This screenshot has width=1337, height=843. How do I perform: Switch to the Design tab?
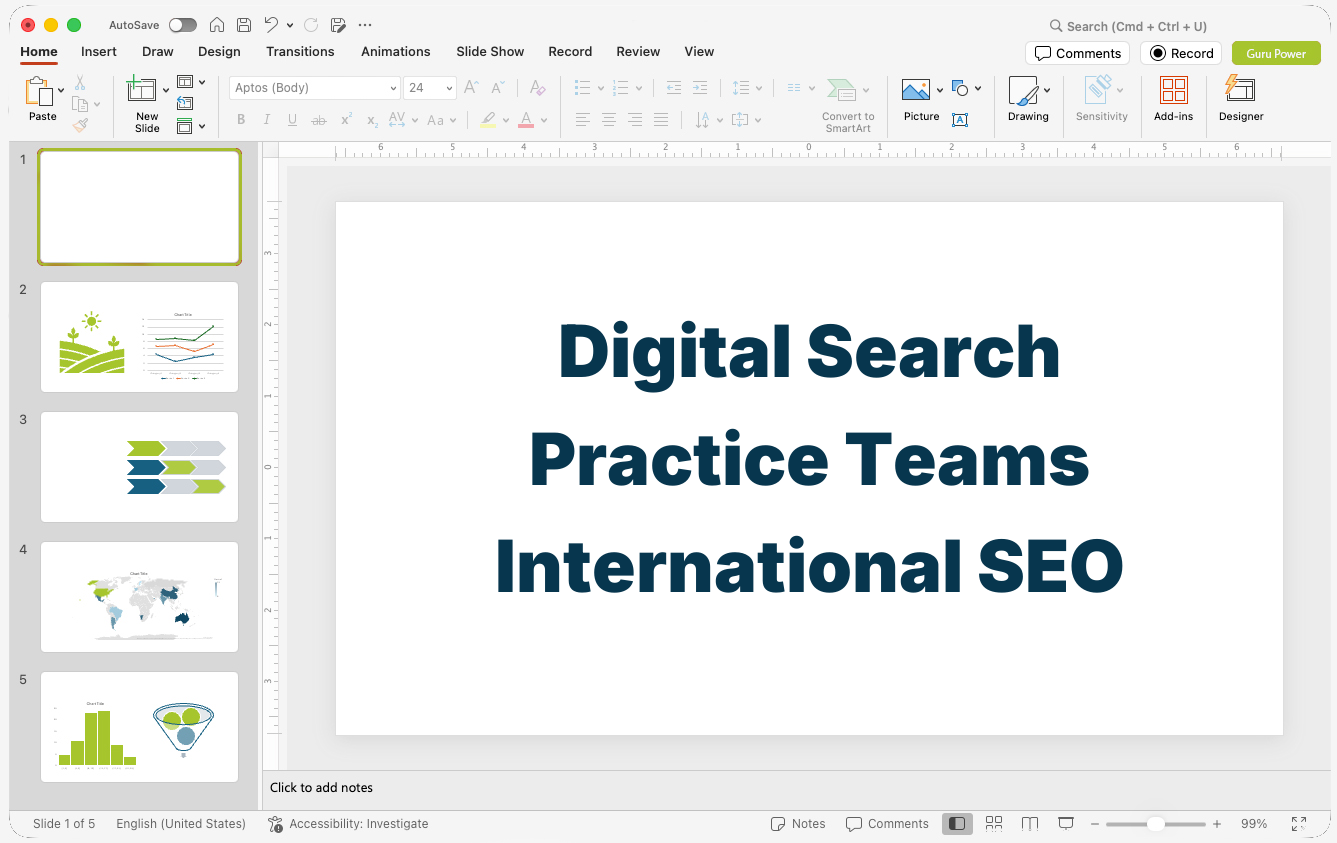tap(219, 51)
